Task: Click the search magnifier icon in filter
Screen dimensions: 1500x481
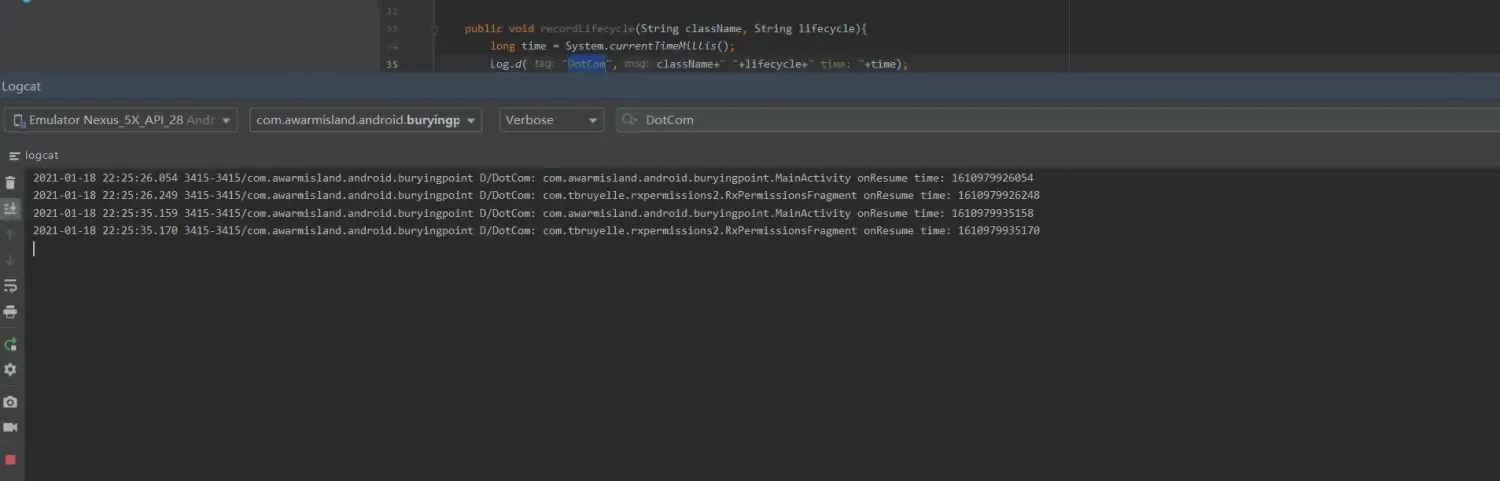Action: pyautogui.click(x=629, y=120)
